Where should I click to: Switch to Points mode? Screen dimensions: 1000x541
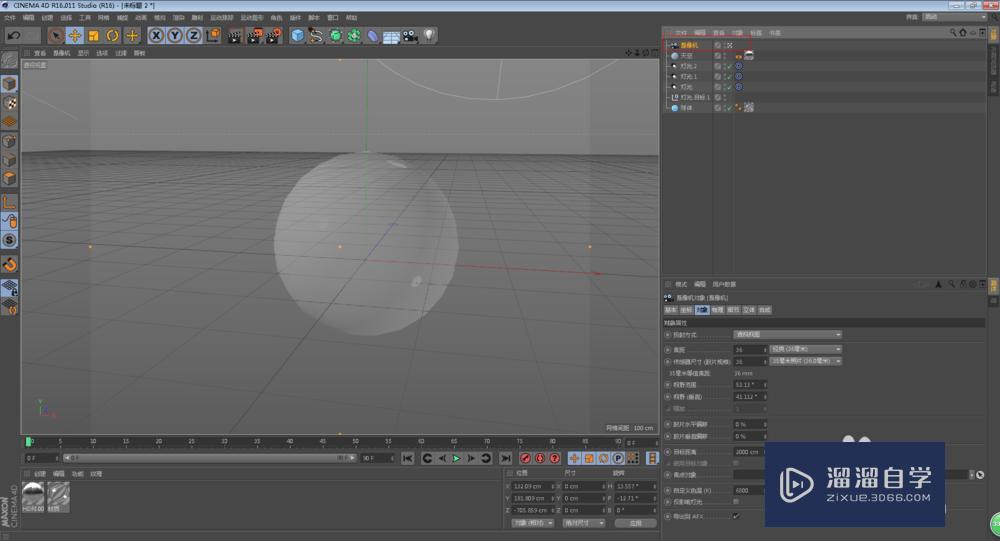(x=9, y=140)
